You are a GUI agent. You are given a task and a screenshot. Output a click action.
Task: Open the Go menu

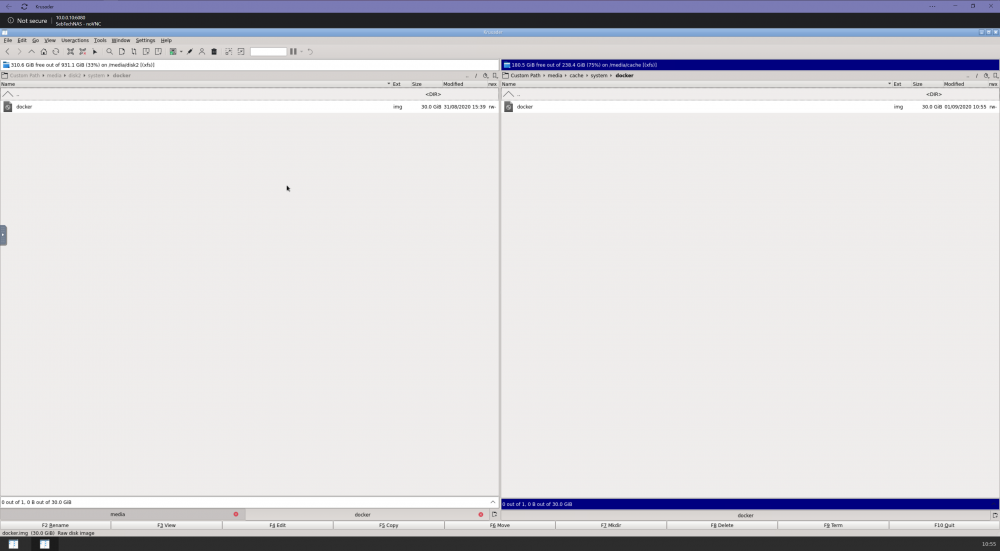(x=36, y=40)
